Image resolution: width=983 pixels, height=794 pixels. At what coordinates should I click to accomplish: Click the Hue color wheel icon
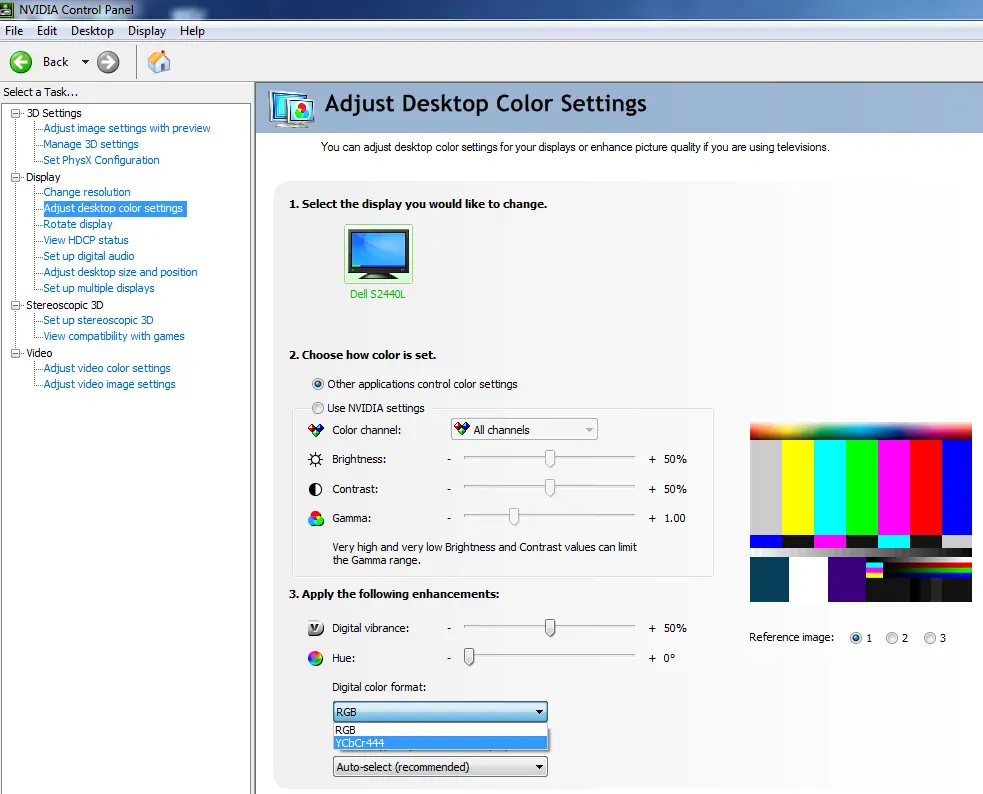pos(316,658)
